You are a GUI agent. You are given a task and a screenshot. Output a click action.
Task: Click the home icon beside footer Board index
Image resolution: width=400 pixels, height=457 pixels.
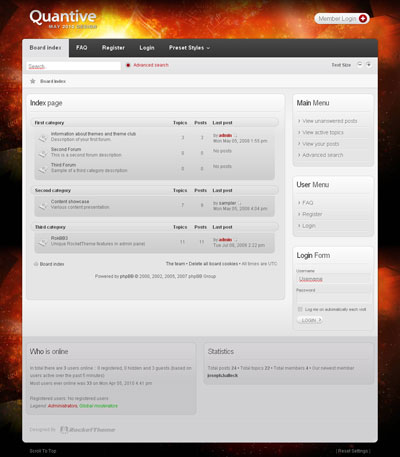(36, 264)
